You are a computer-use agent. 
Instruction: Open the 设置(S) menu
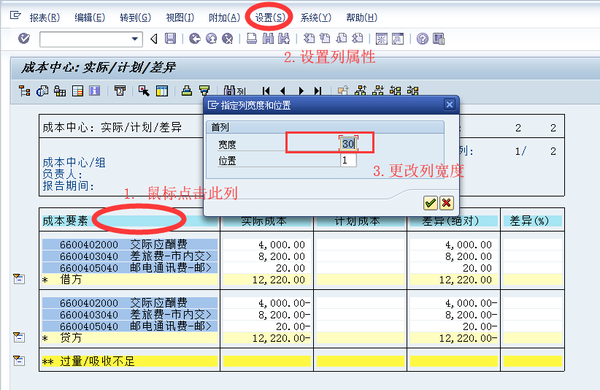click(x=270, y=18)
